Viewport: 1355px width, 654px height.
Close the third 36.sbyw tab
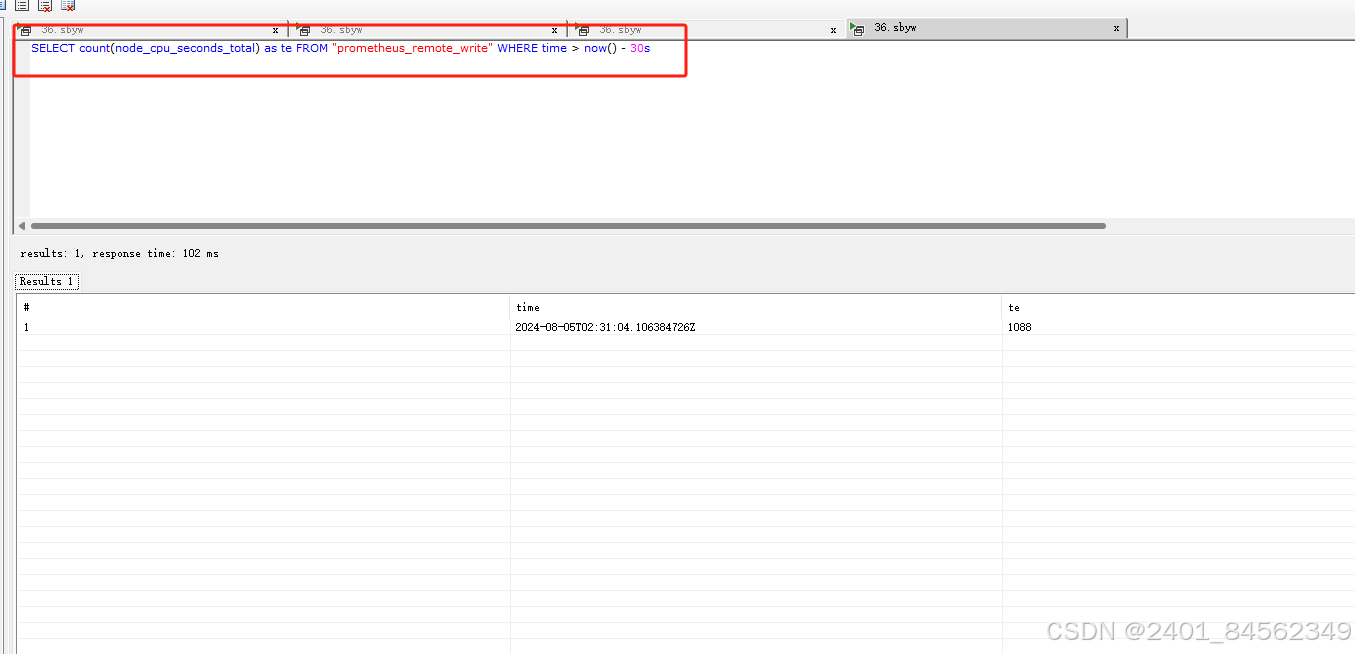pos(833,30)
